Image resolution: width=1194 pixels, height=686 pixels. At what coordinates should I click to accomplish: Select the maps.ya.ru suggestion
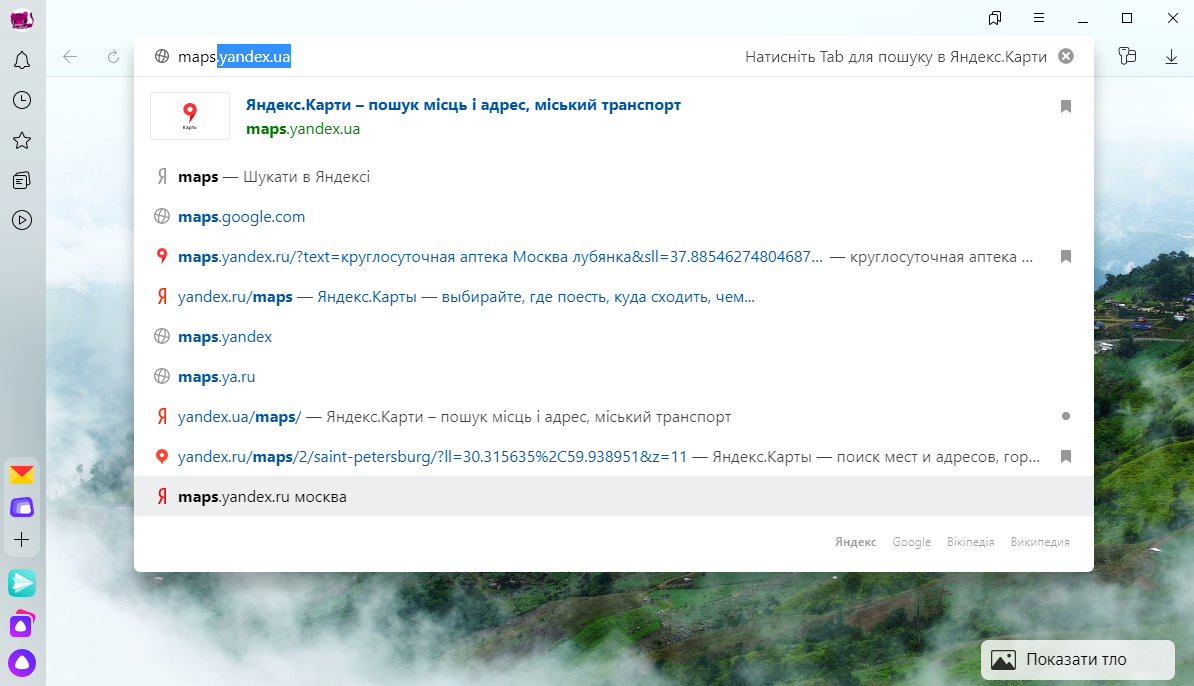(614, 377)
